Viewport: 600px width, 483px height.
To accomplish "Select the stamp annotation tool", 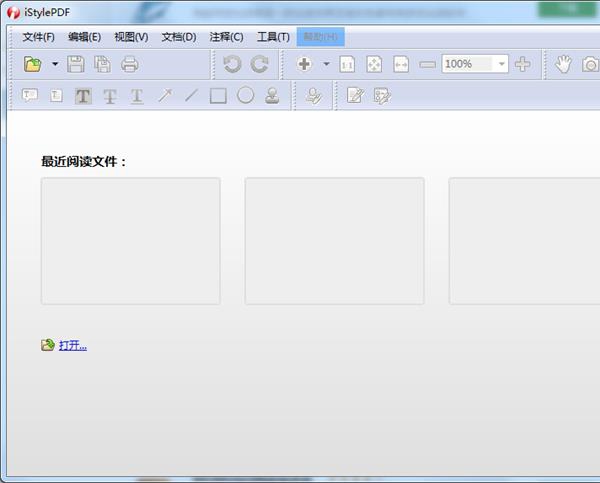I will pos(272,96).
